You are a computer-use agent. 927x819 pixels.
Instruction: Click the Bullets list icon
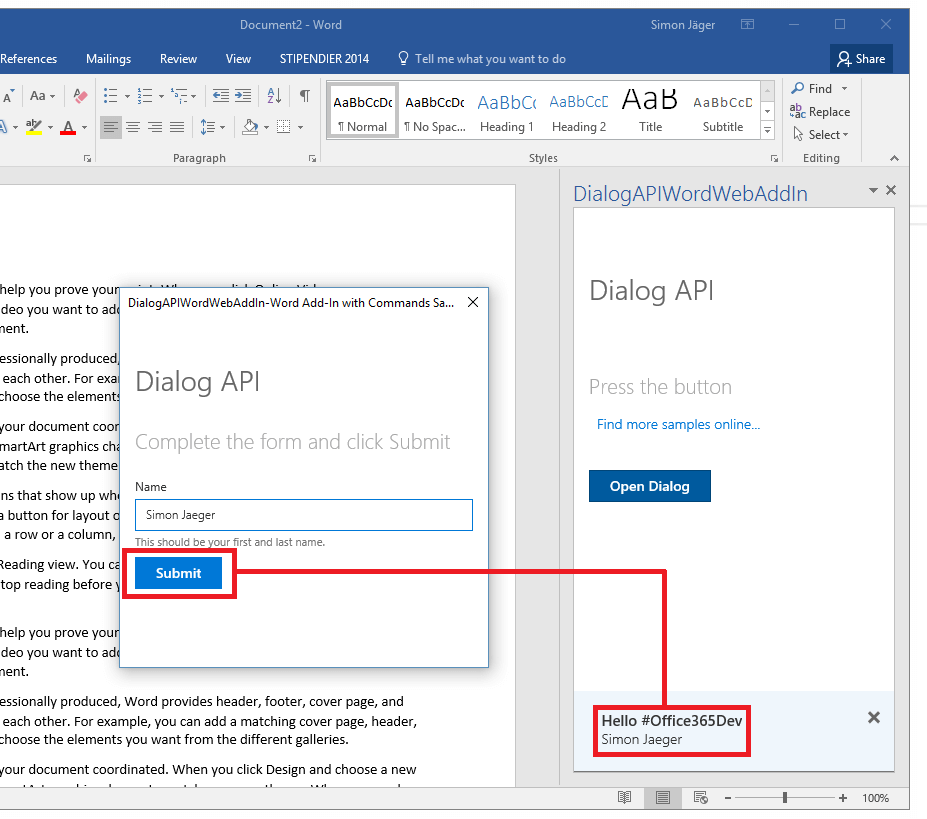(x=110, y=96)
